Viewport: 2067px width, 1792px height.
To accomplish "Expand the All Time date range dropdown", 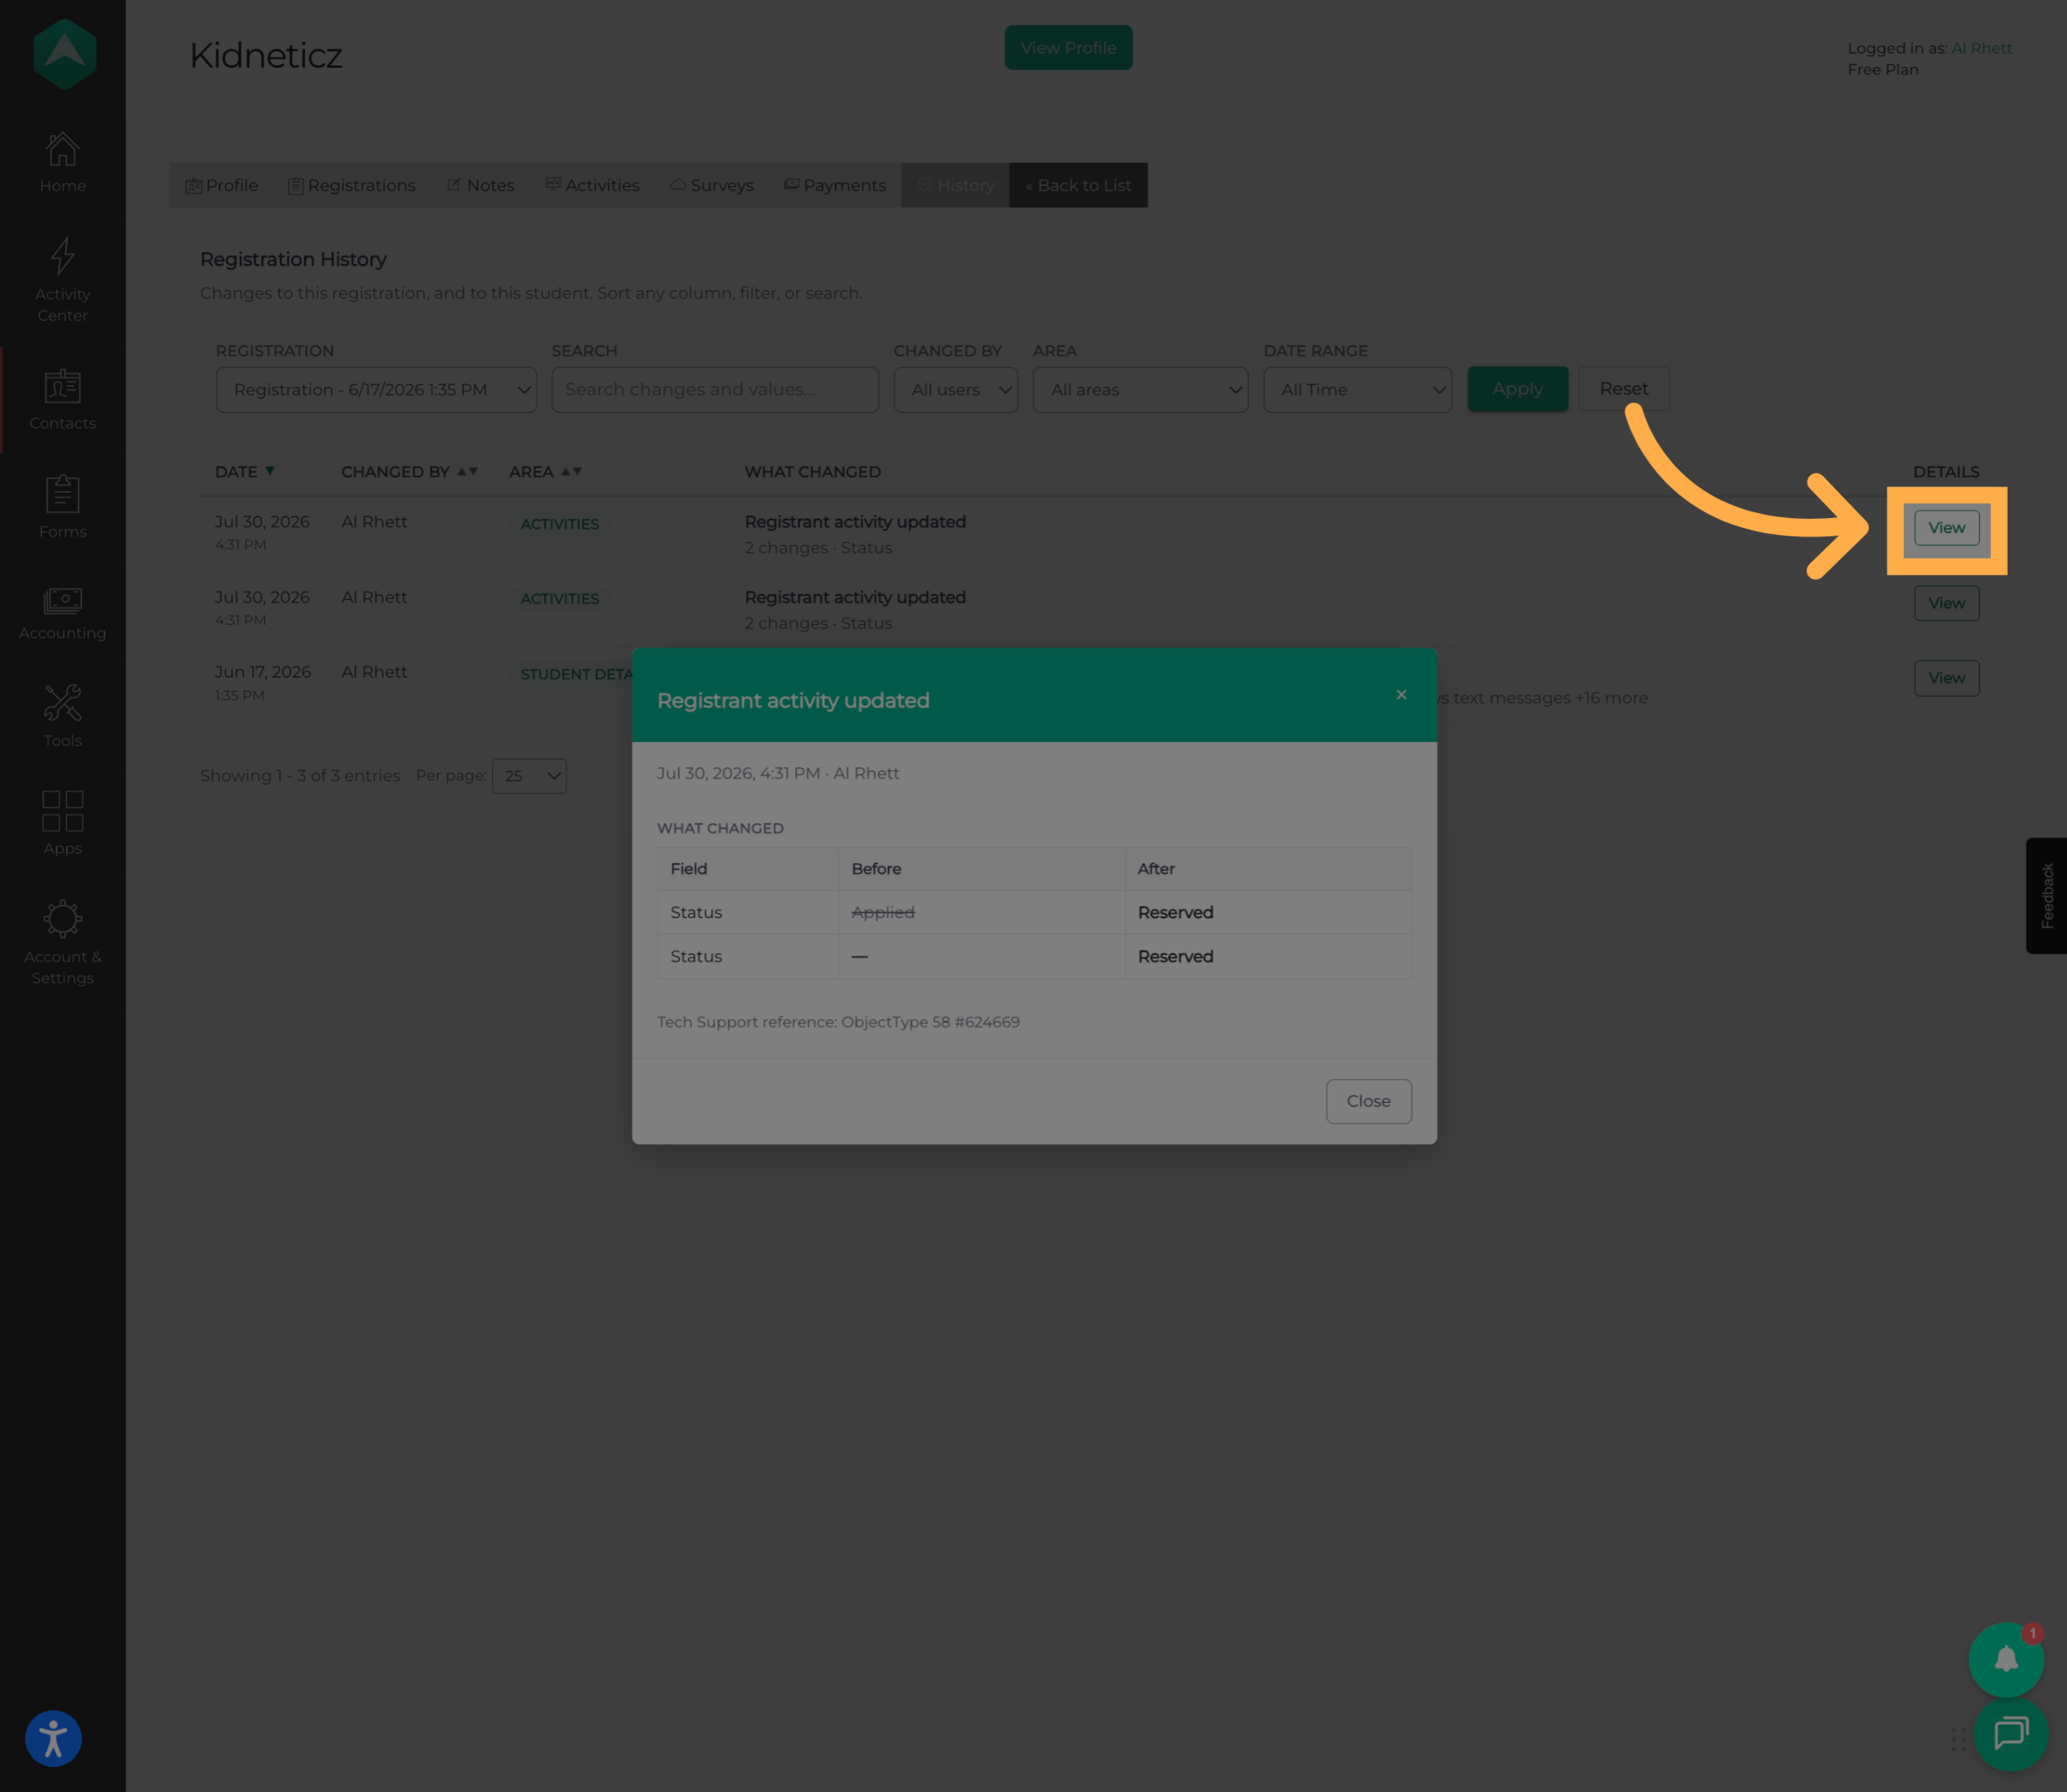I will (x=1357, y=390).
